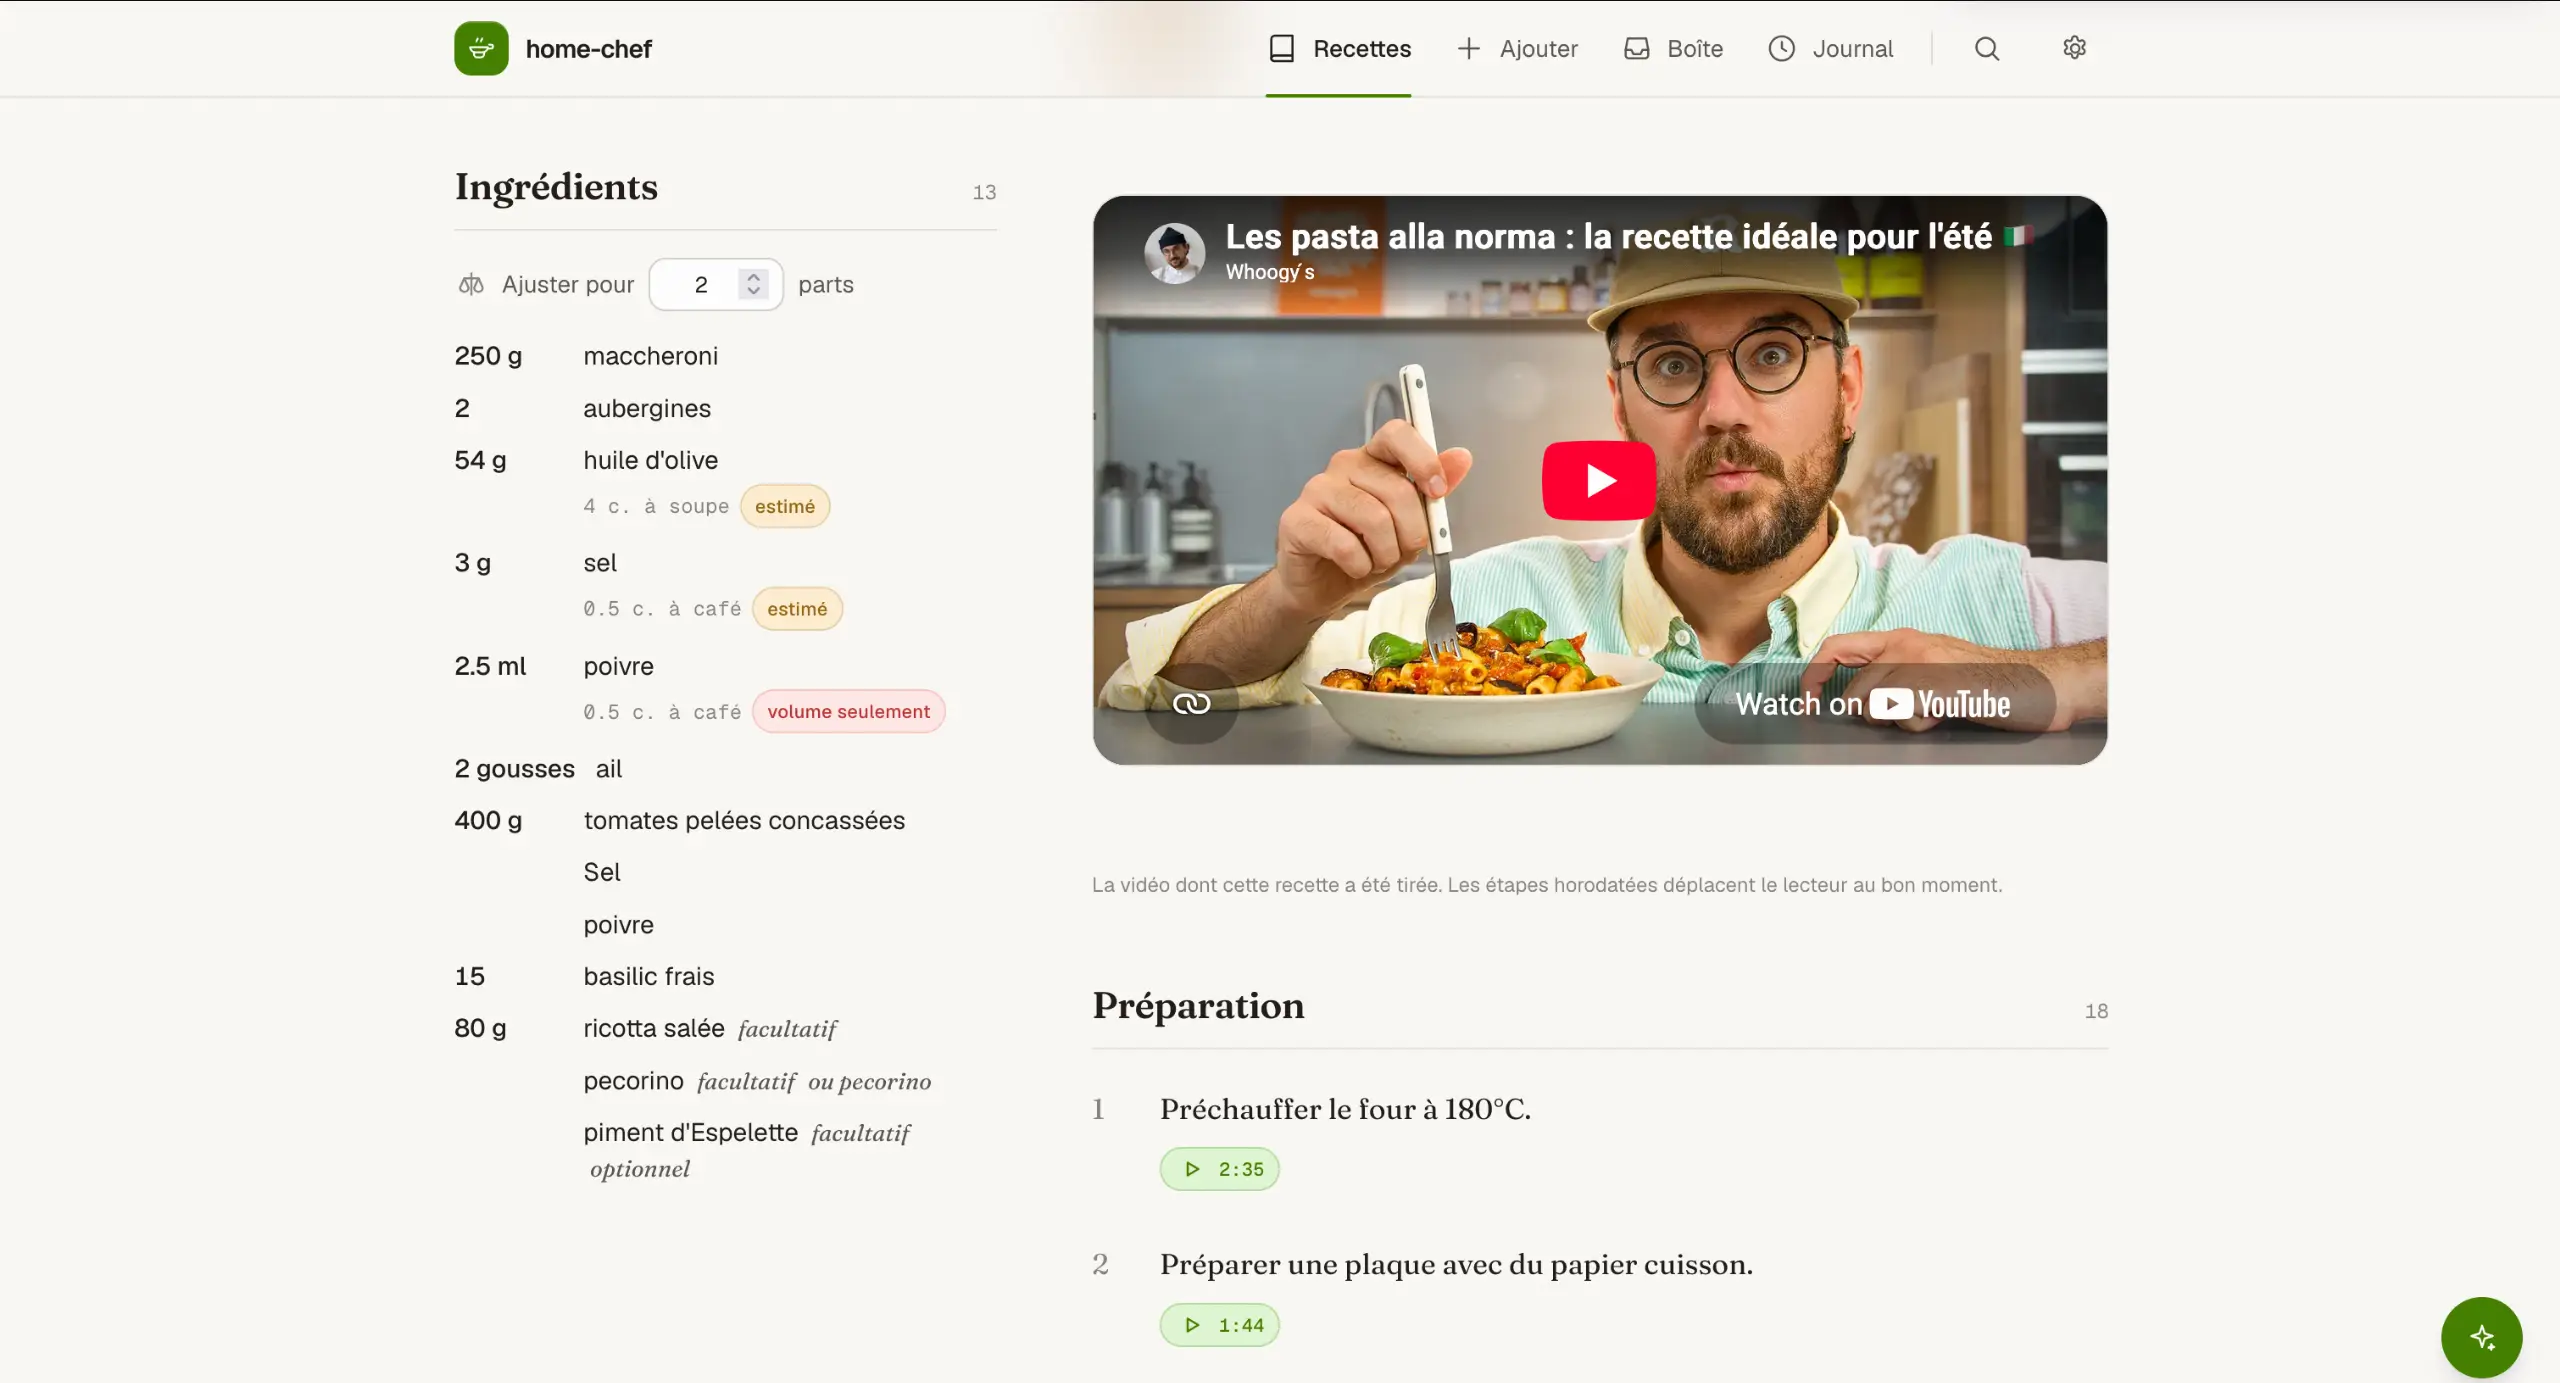
Task: Open video title Les pasta alla norma
Action: (x=1609, y=237)
